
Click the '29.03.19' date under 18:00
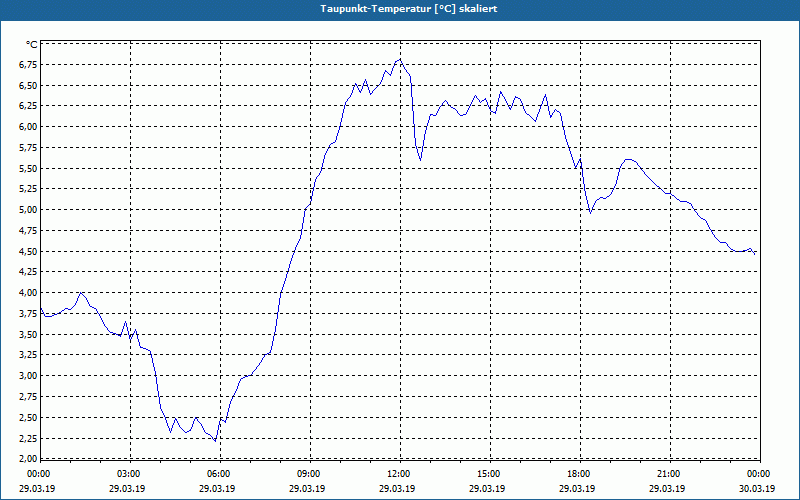577,488
